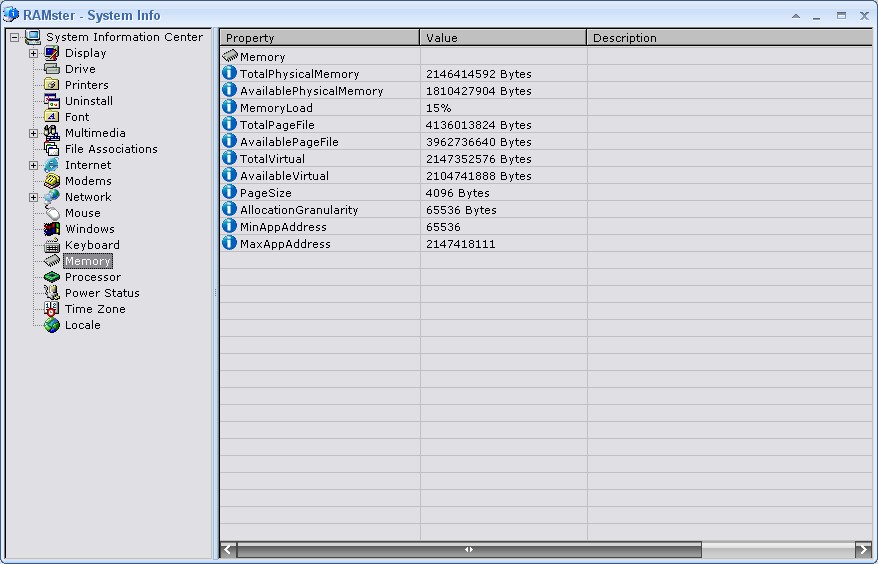
Task: Click the Network icon
Action: (x=52, y=197)
